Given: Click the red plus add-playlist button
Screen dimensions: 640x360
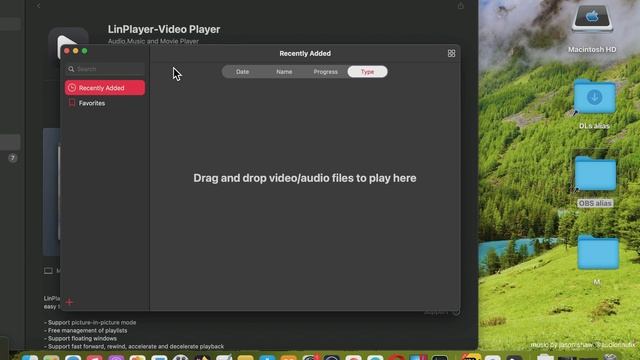Looking at the screenshot, I should point(69,302).
